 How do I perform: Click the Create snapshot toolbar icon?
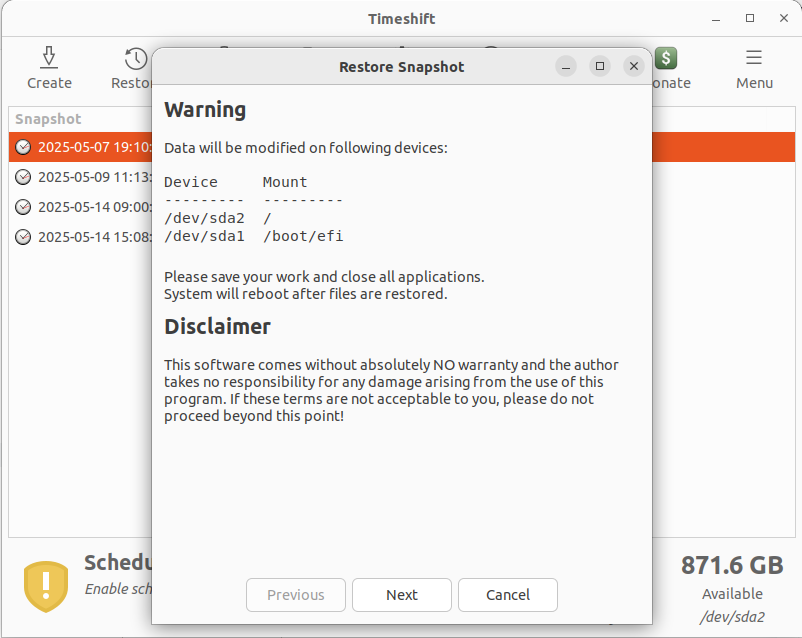tap(49, 57)
